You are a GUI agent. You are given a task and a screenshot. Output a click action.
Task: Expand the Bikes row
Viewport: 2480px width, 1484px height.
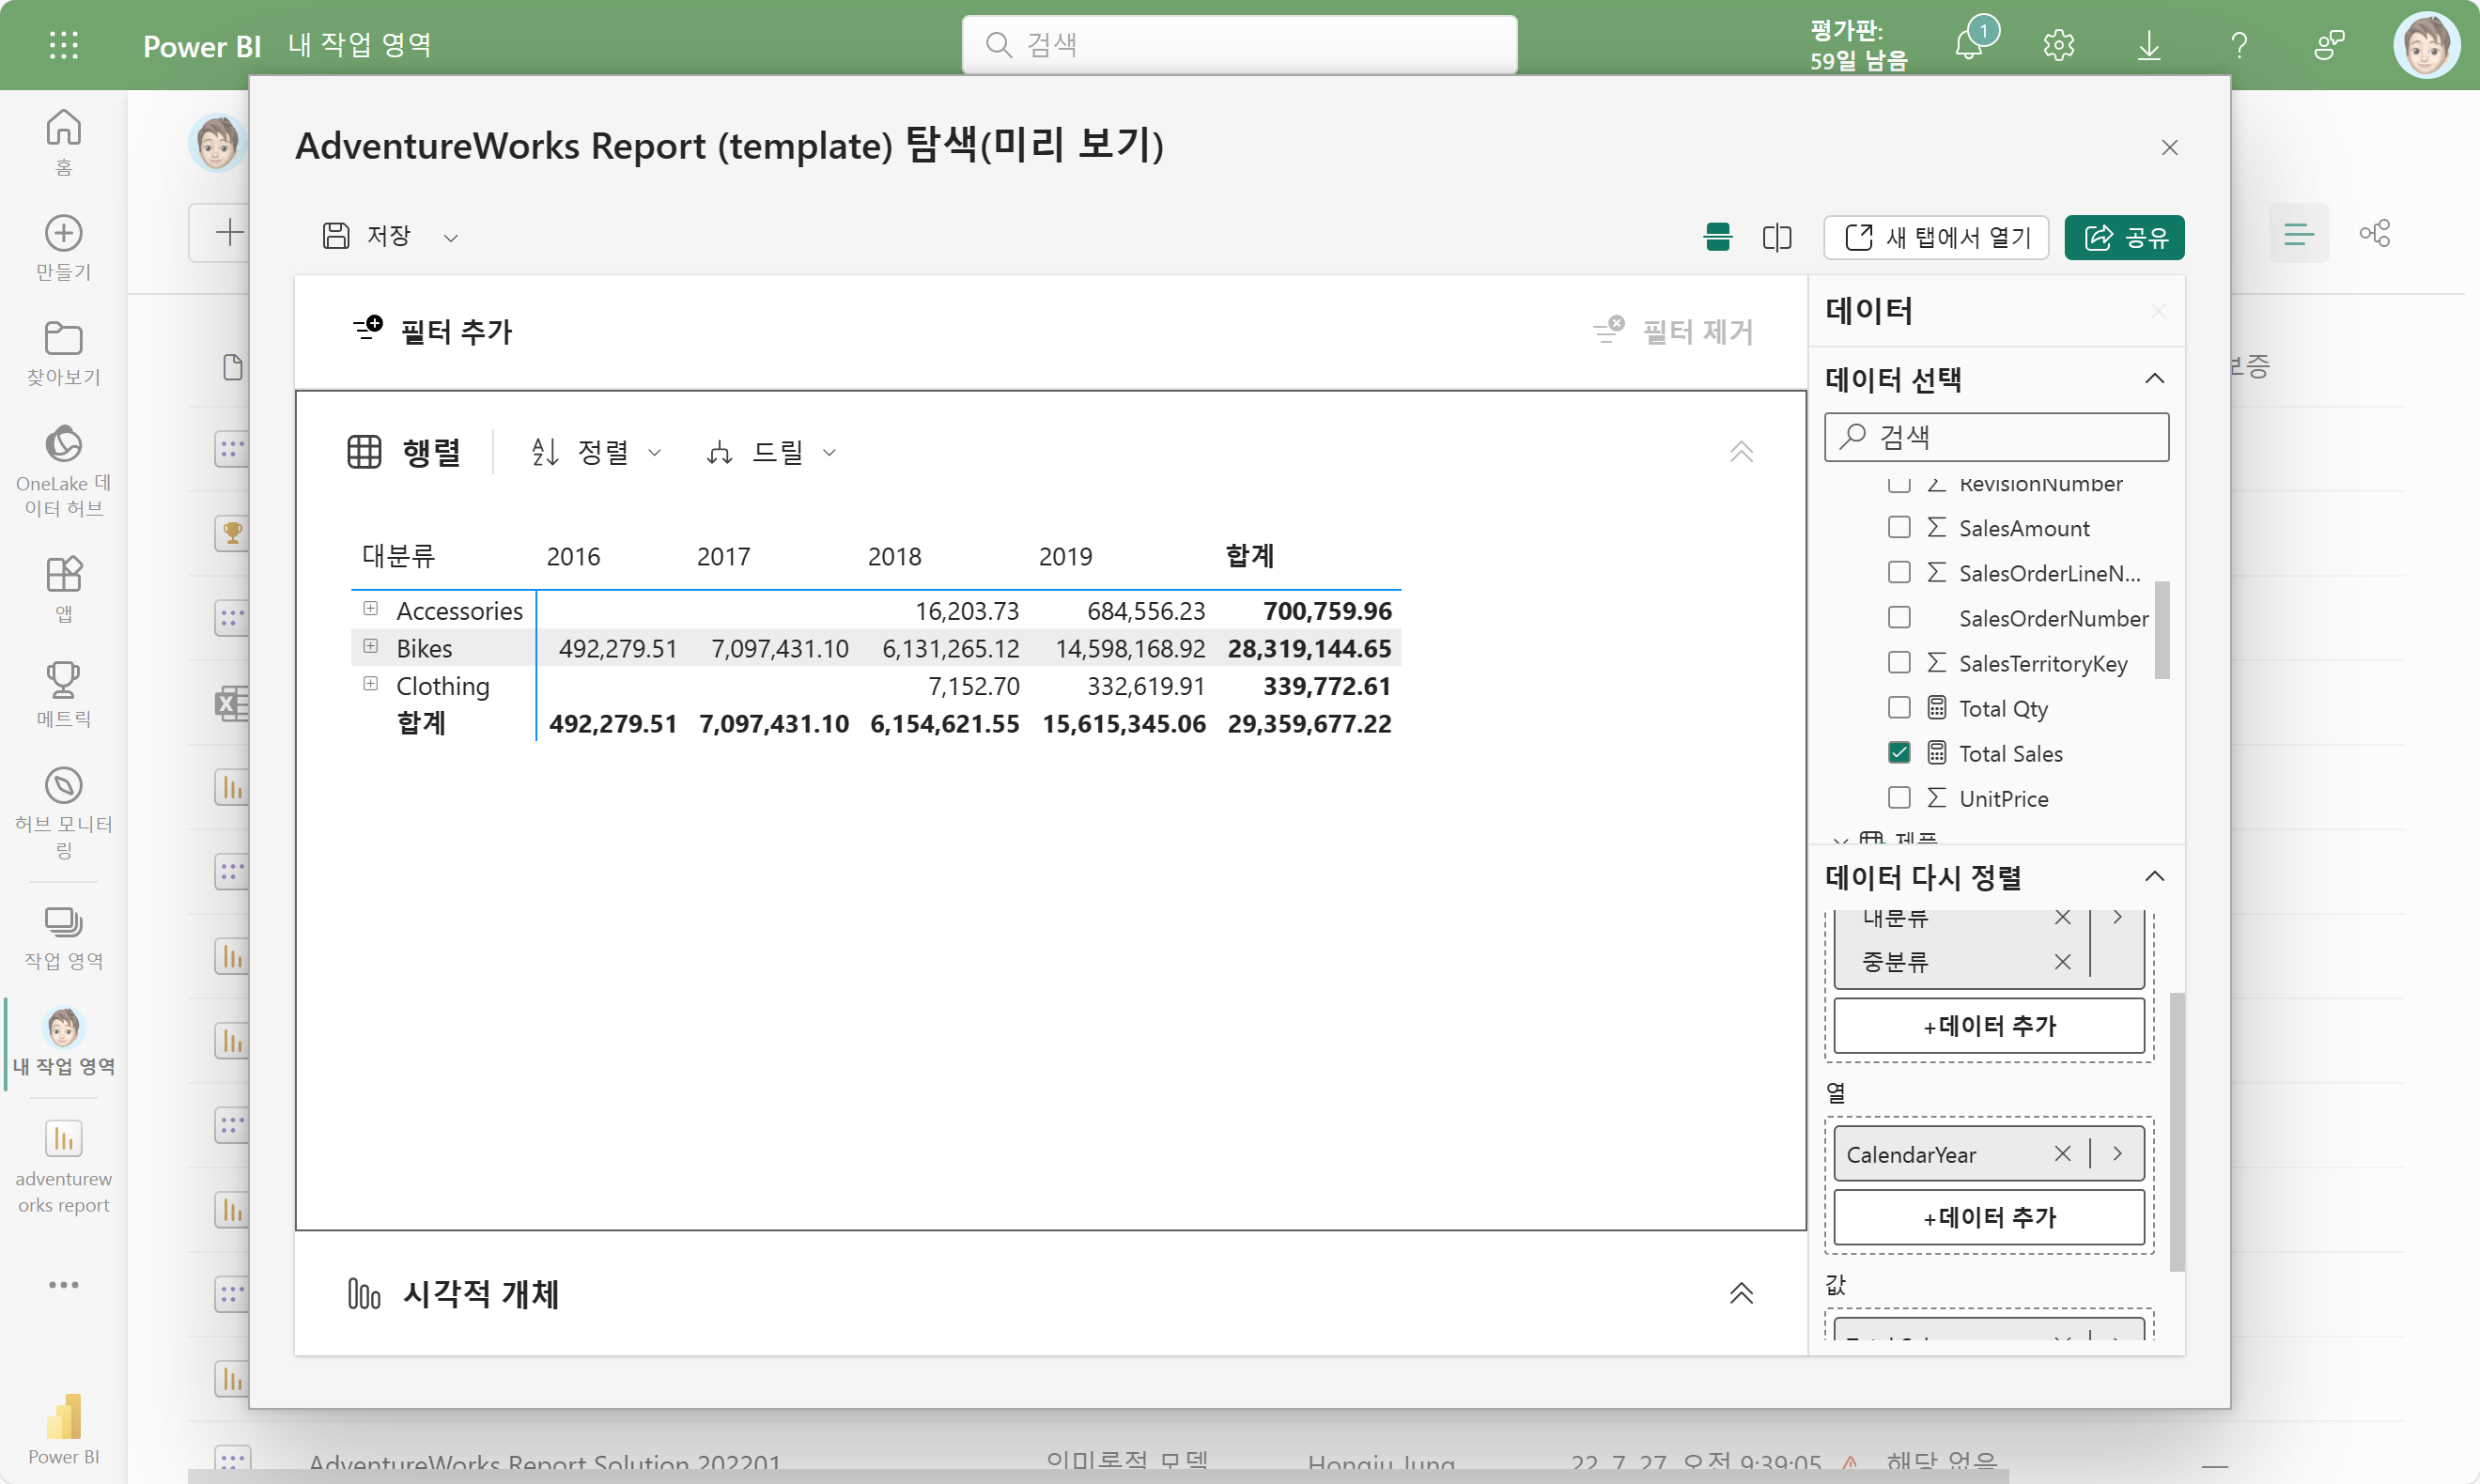(371, 646)
